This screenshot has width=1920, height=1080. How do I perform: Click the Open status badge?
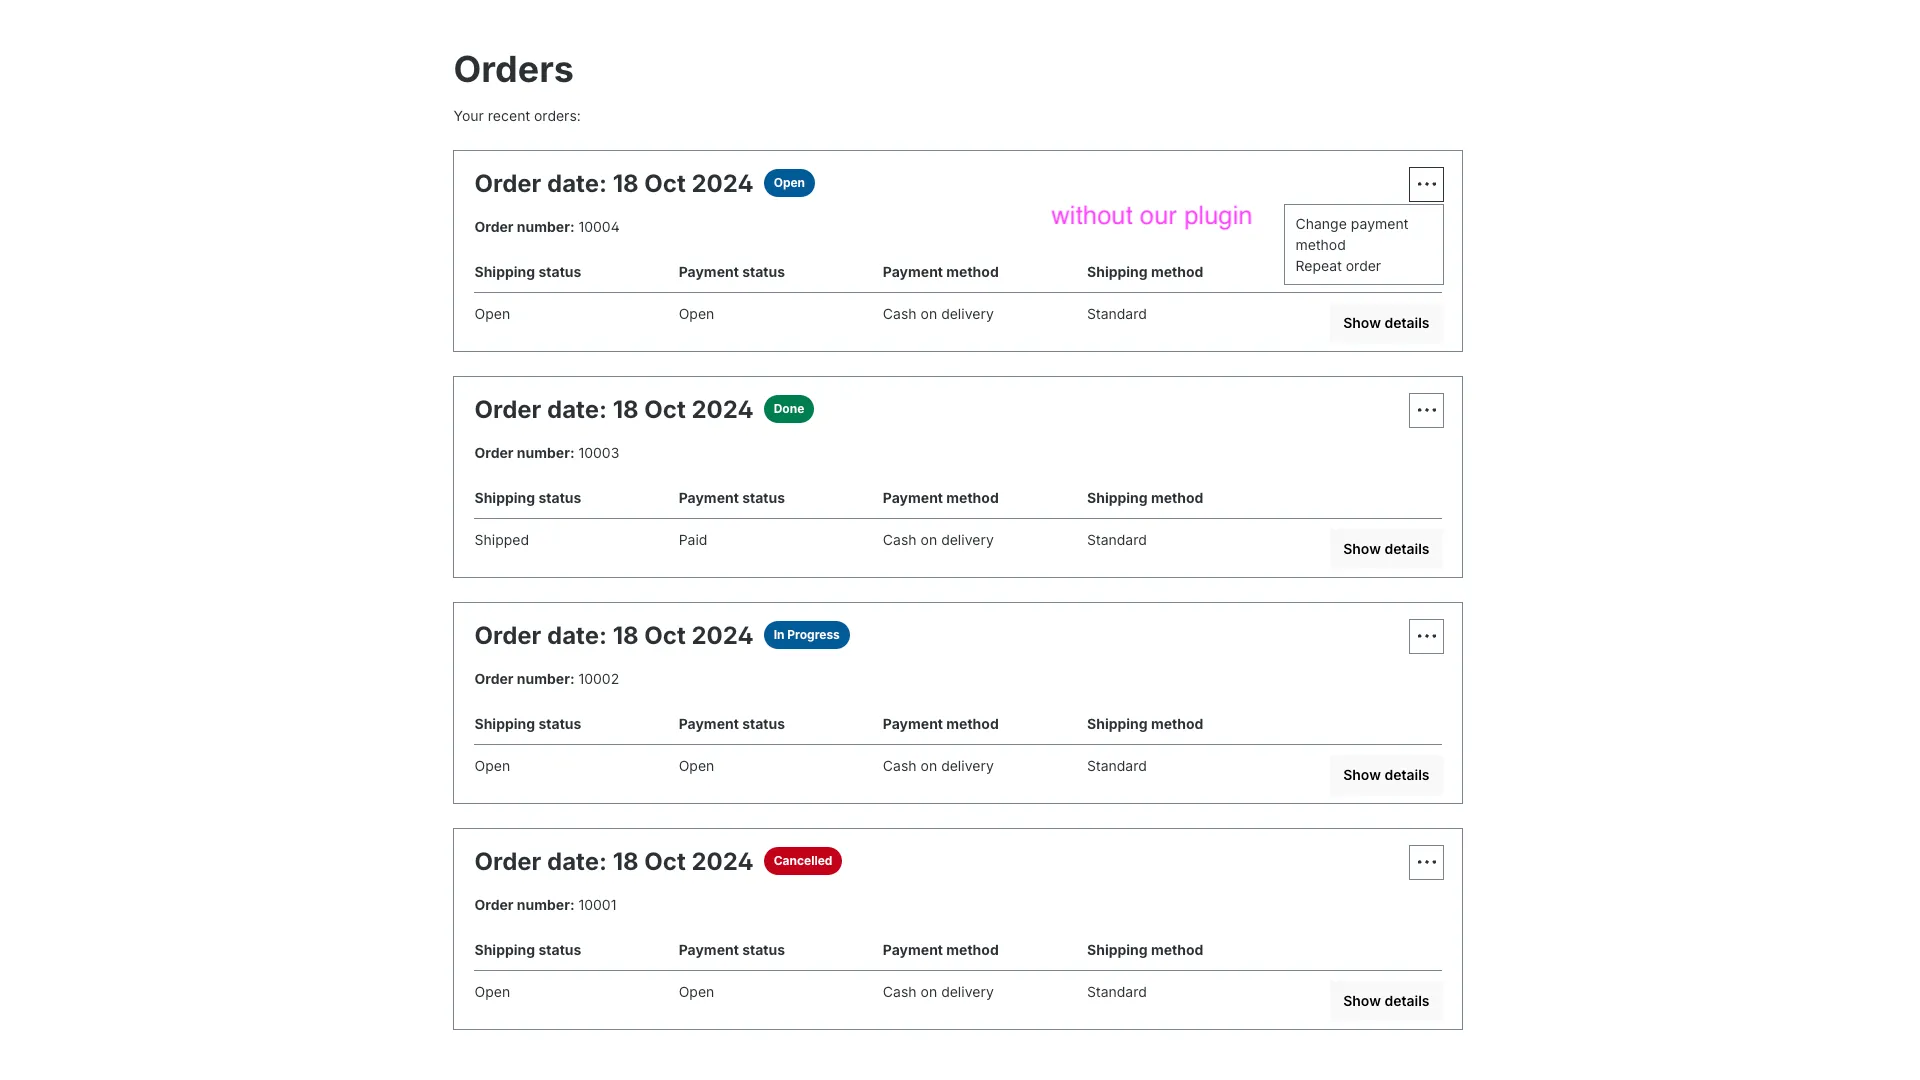[x=789, y=183]
